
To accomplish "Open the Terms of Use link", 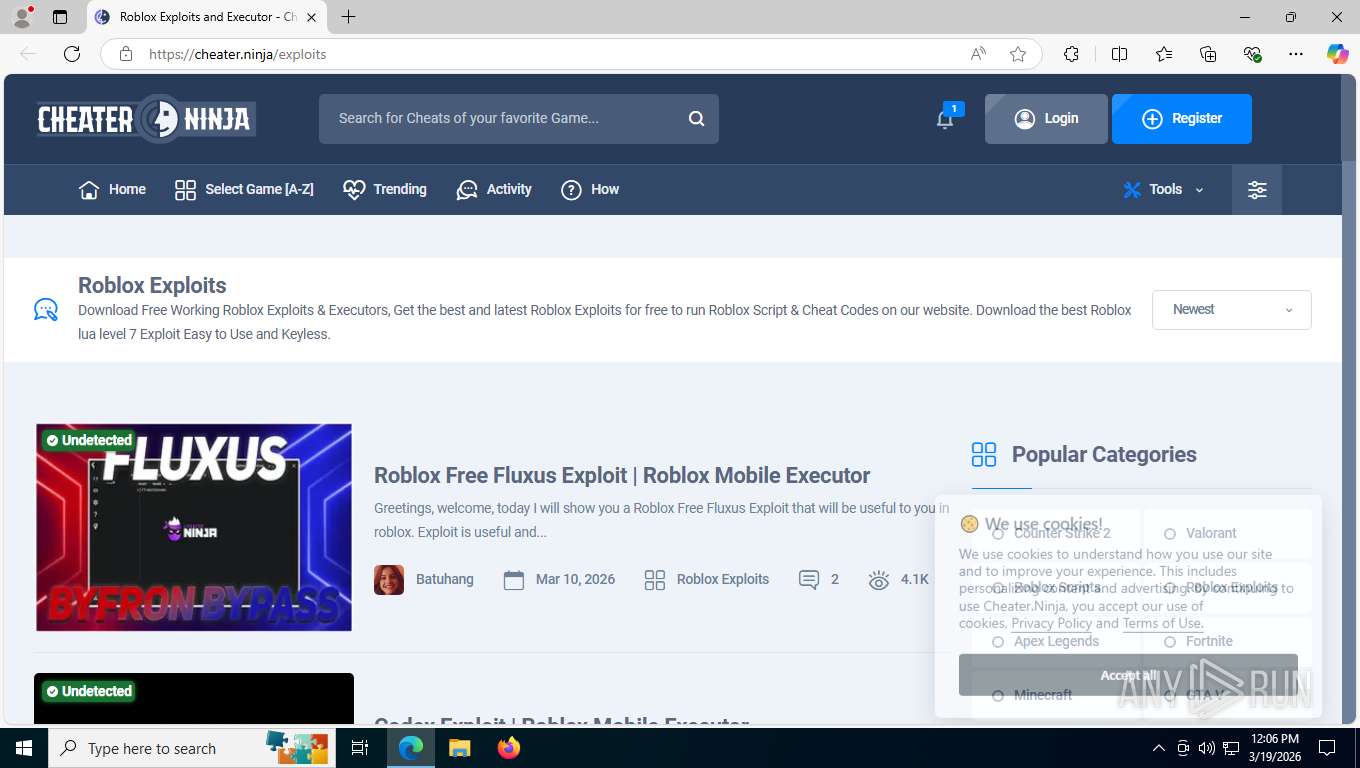I will tap(1161, 623).
